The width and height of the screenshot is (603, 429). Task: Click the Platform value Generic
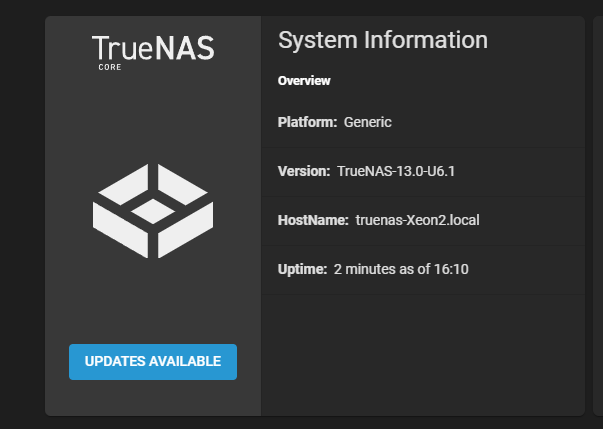coord(368,122)
